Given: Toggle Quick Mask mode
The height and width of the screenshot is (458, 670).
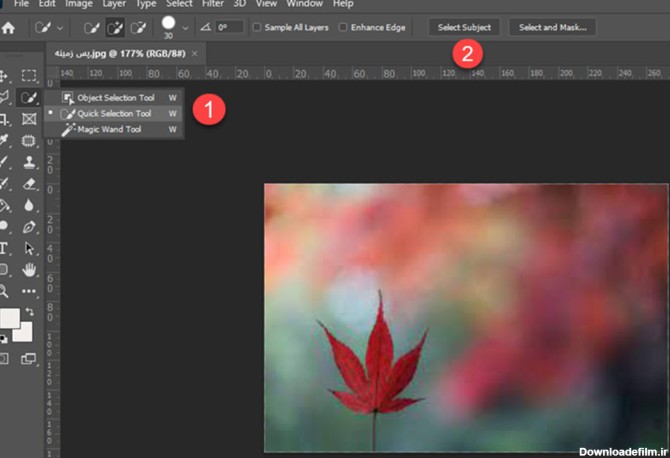Looking at the screenshot, I should point(4,358).
